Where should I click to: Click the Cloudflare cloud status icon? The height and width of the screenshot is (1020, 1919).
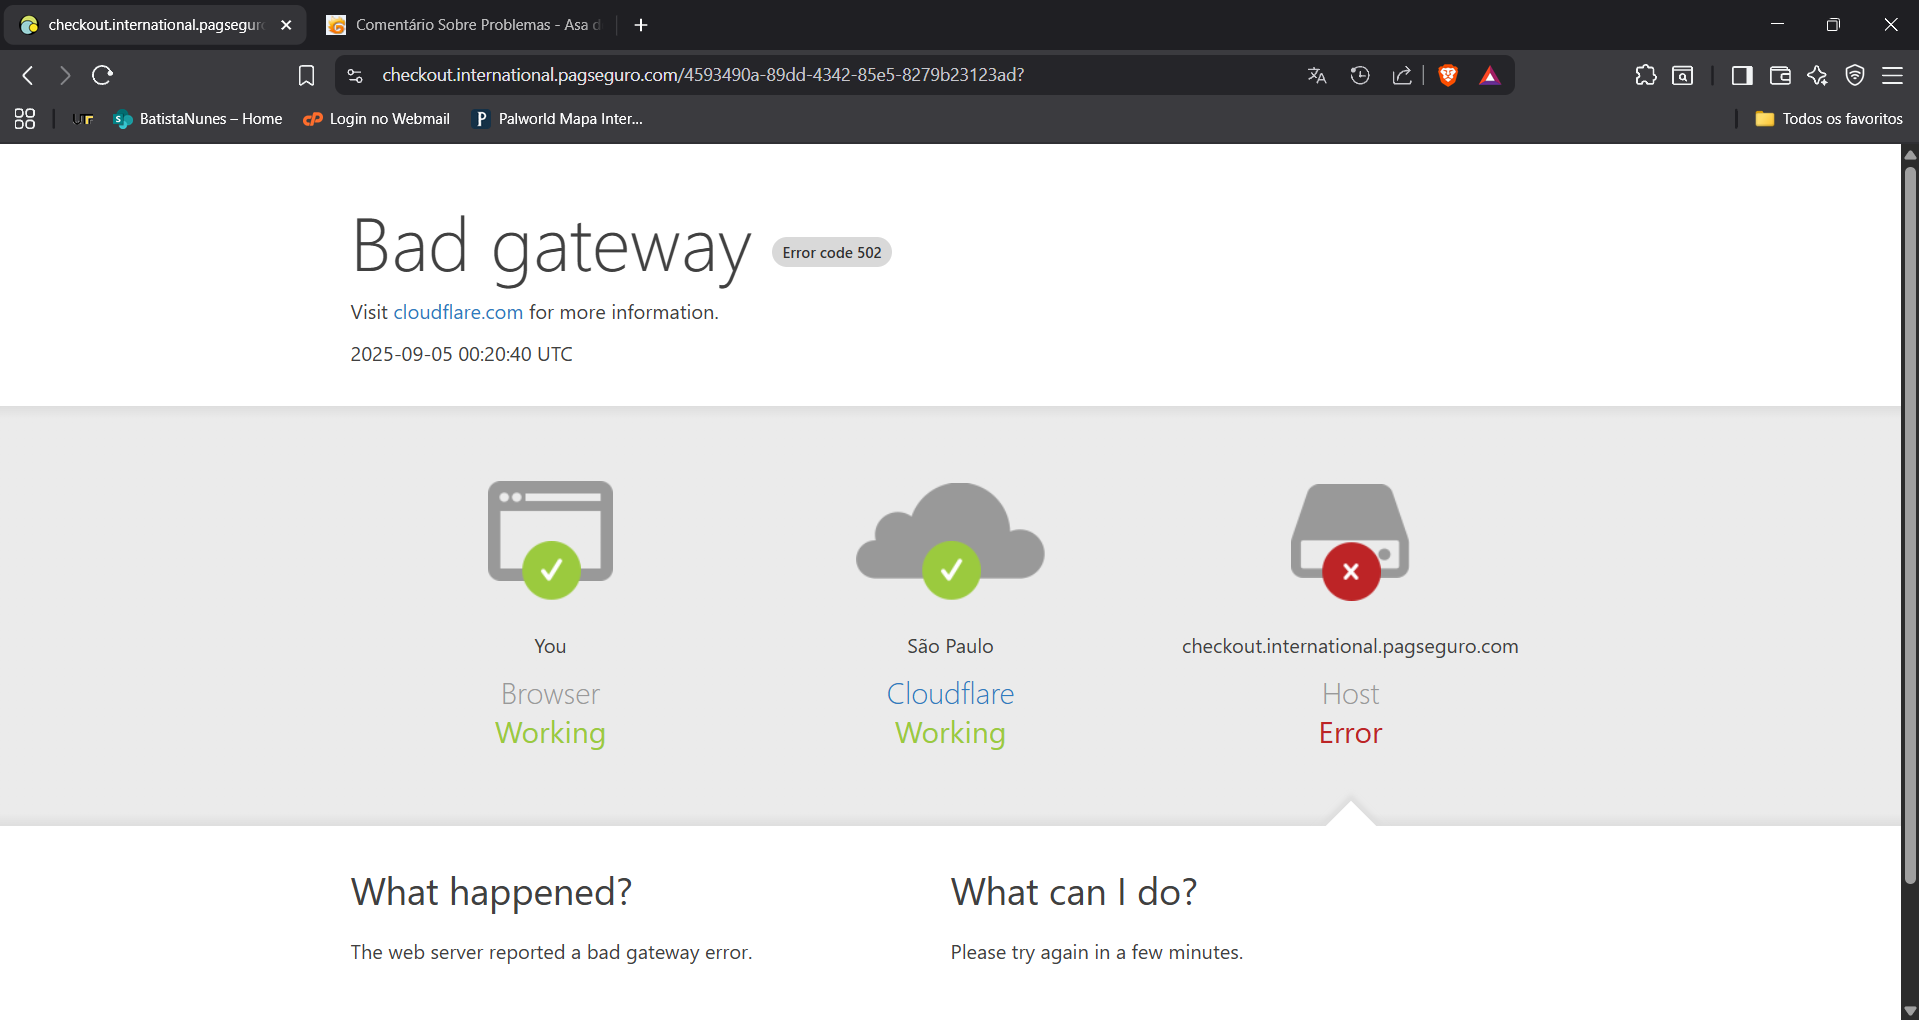[x=950, y=541]
